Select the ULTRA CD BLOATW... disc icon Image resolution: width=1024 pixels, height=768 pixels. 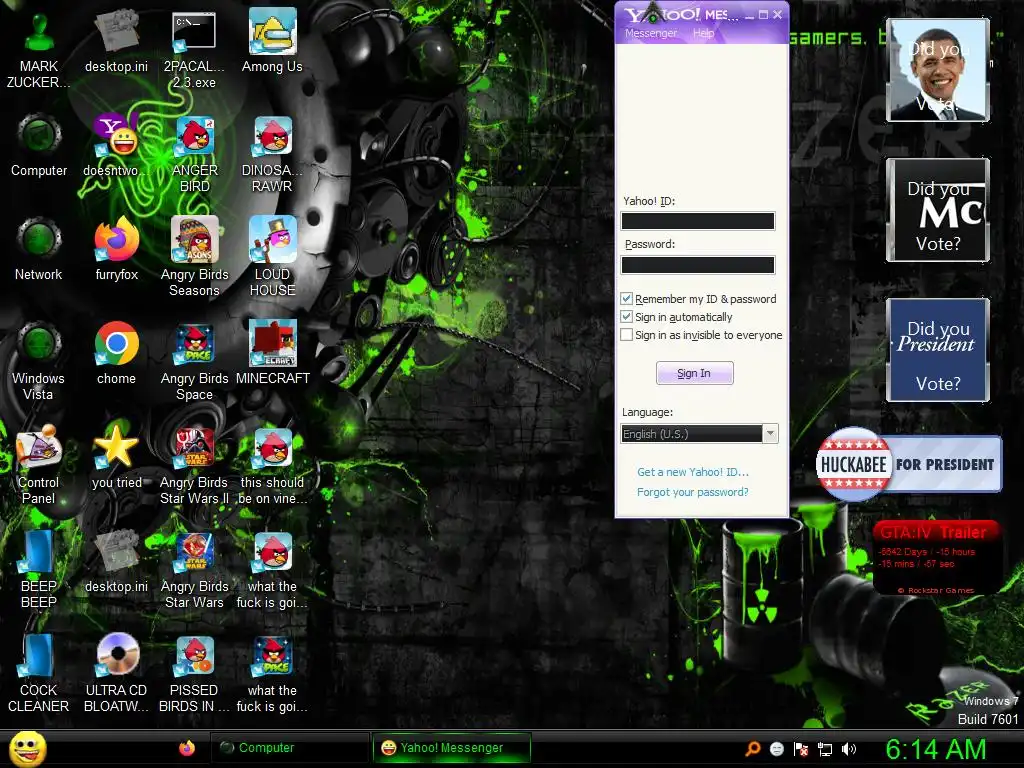click(x=116, y=672)
